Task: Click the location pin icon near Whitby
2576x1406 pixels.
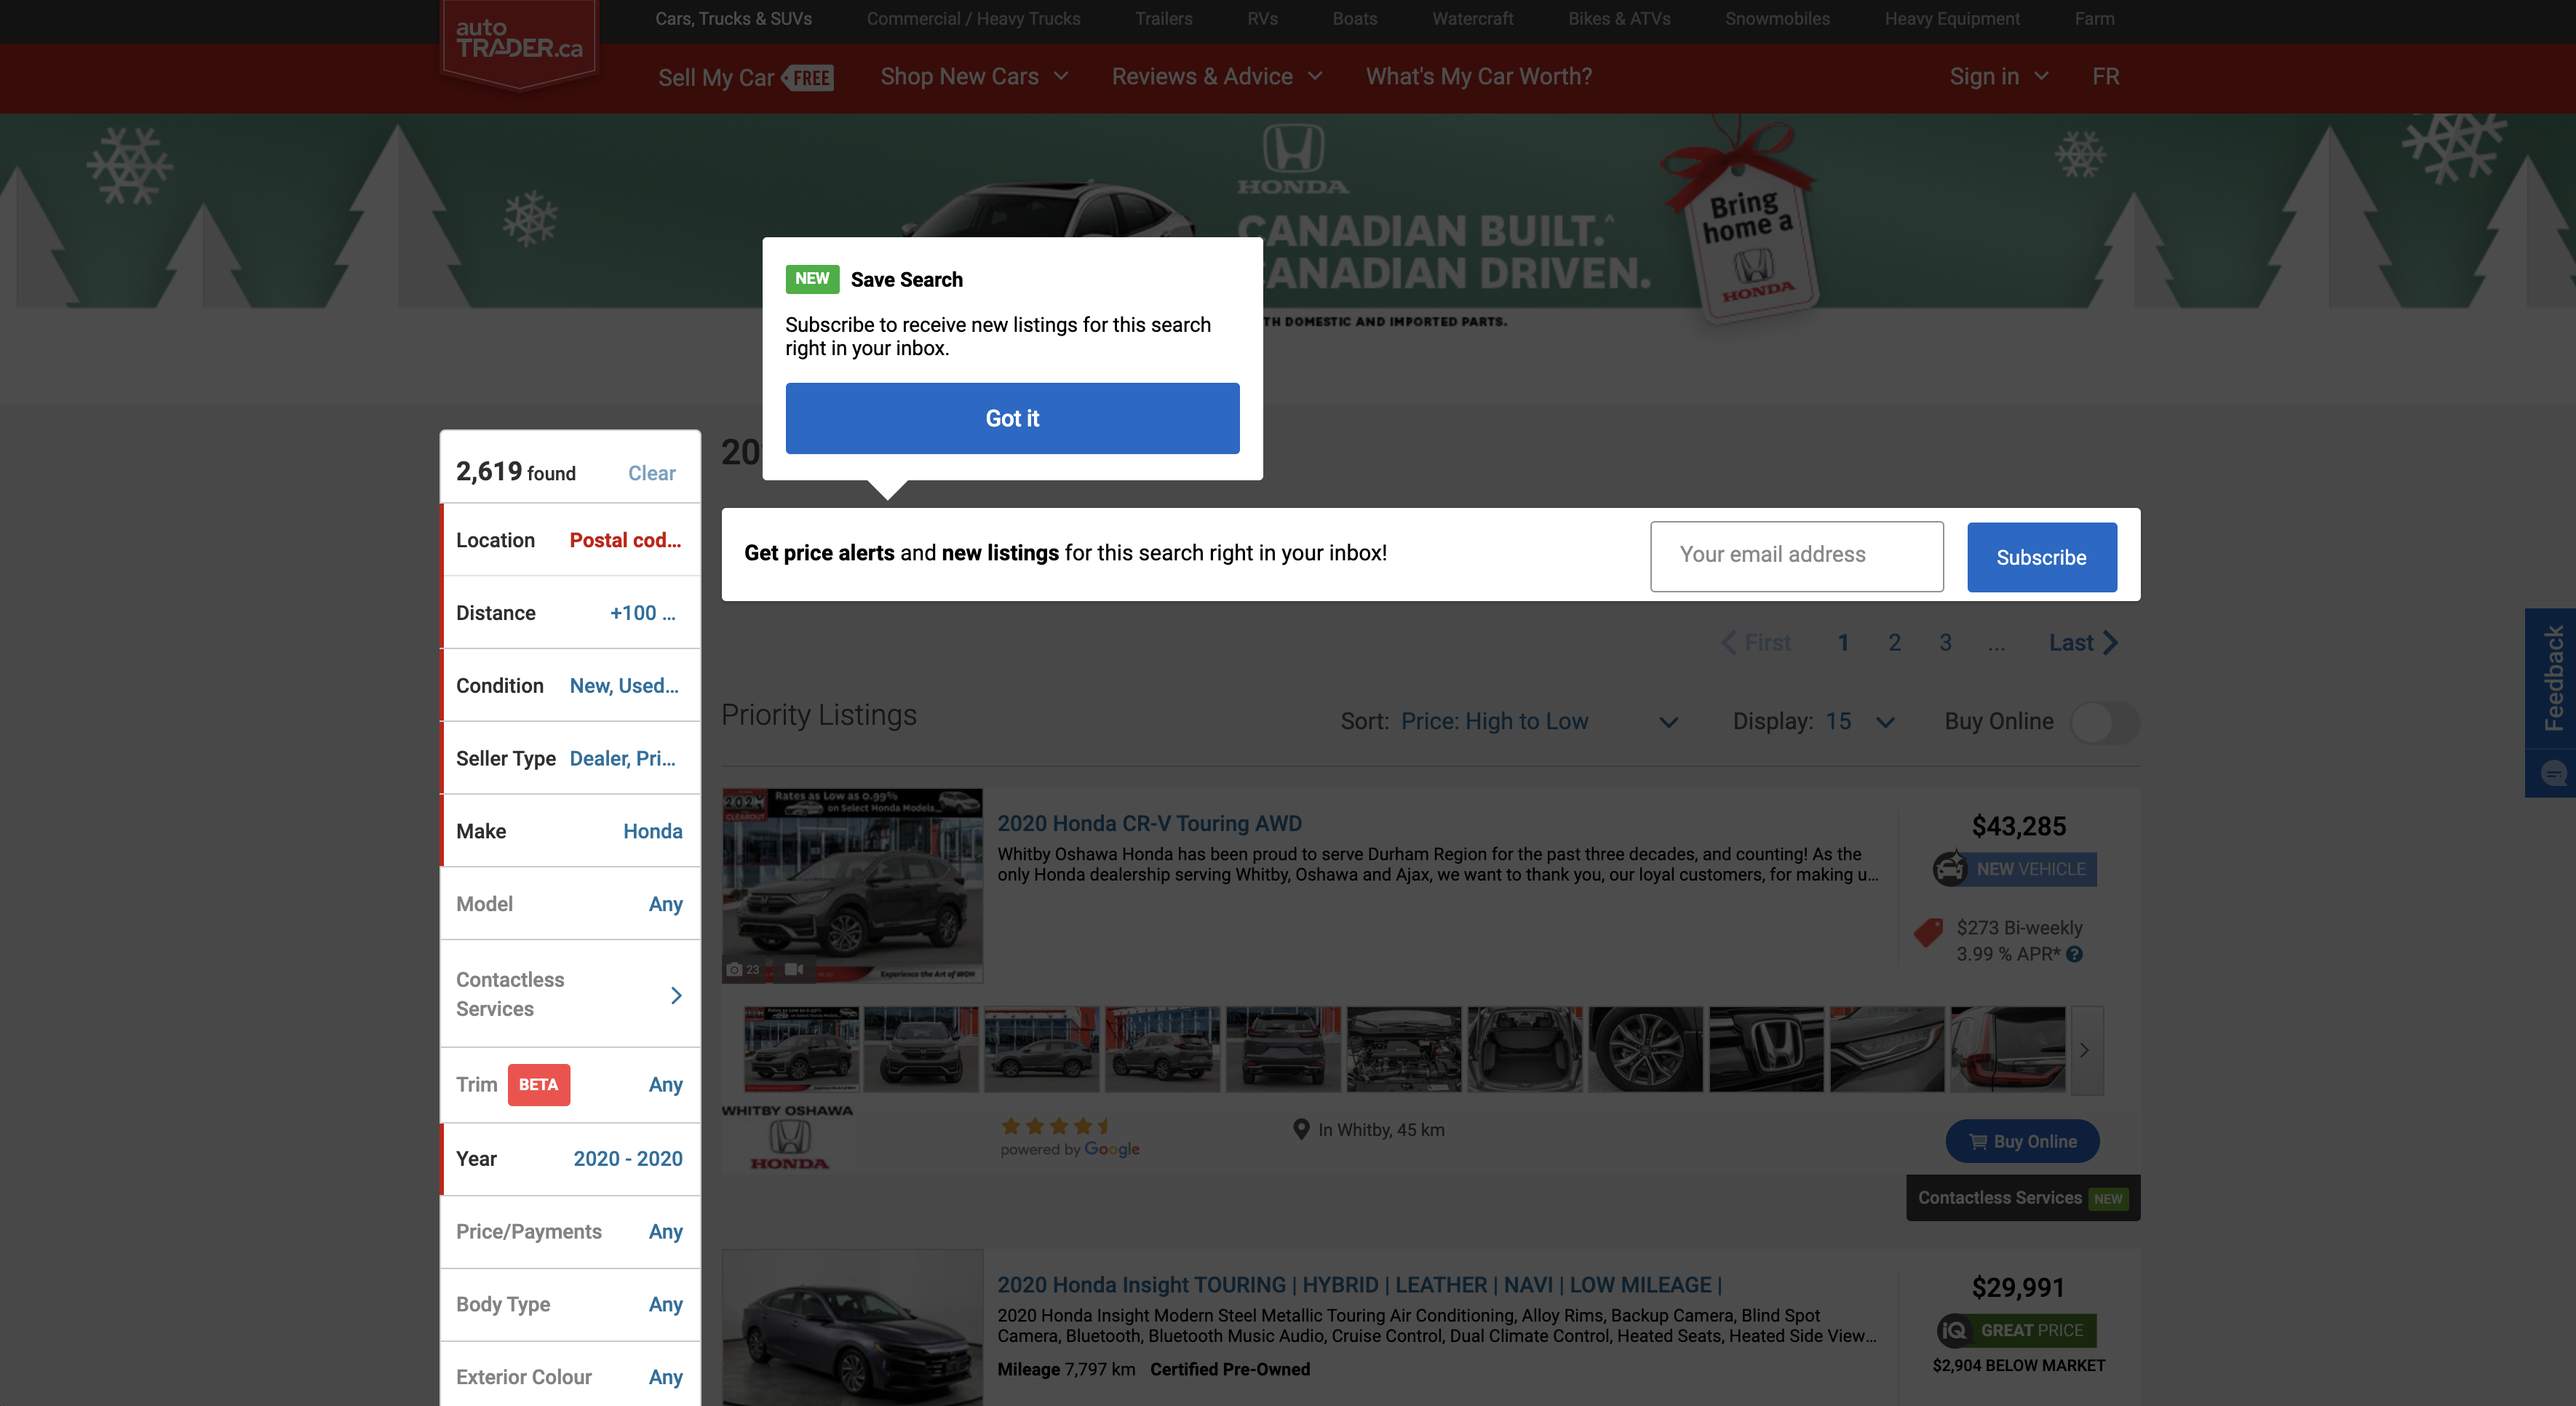Action: [x=1301, y=1130]
